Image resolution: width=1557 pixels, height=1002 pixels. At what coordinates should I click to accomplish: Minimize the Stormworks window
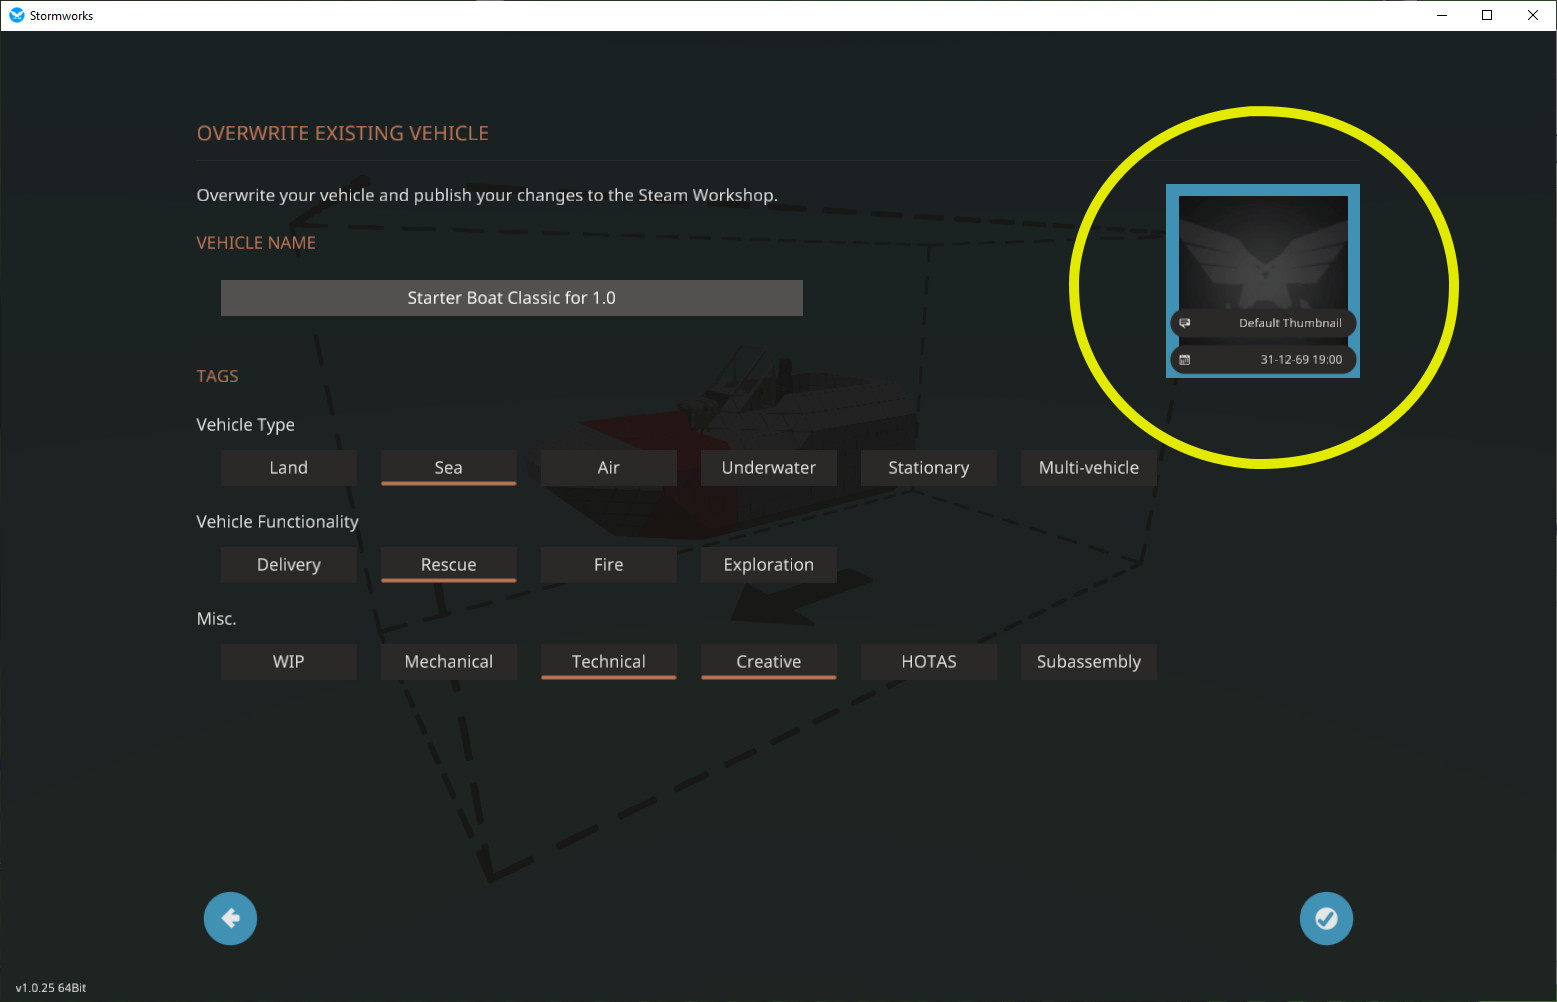[x=1442, y=15]
